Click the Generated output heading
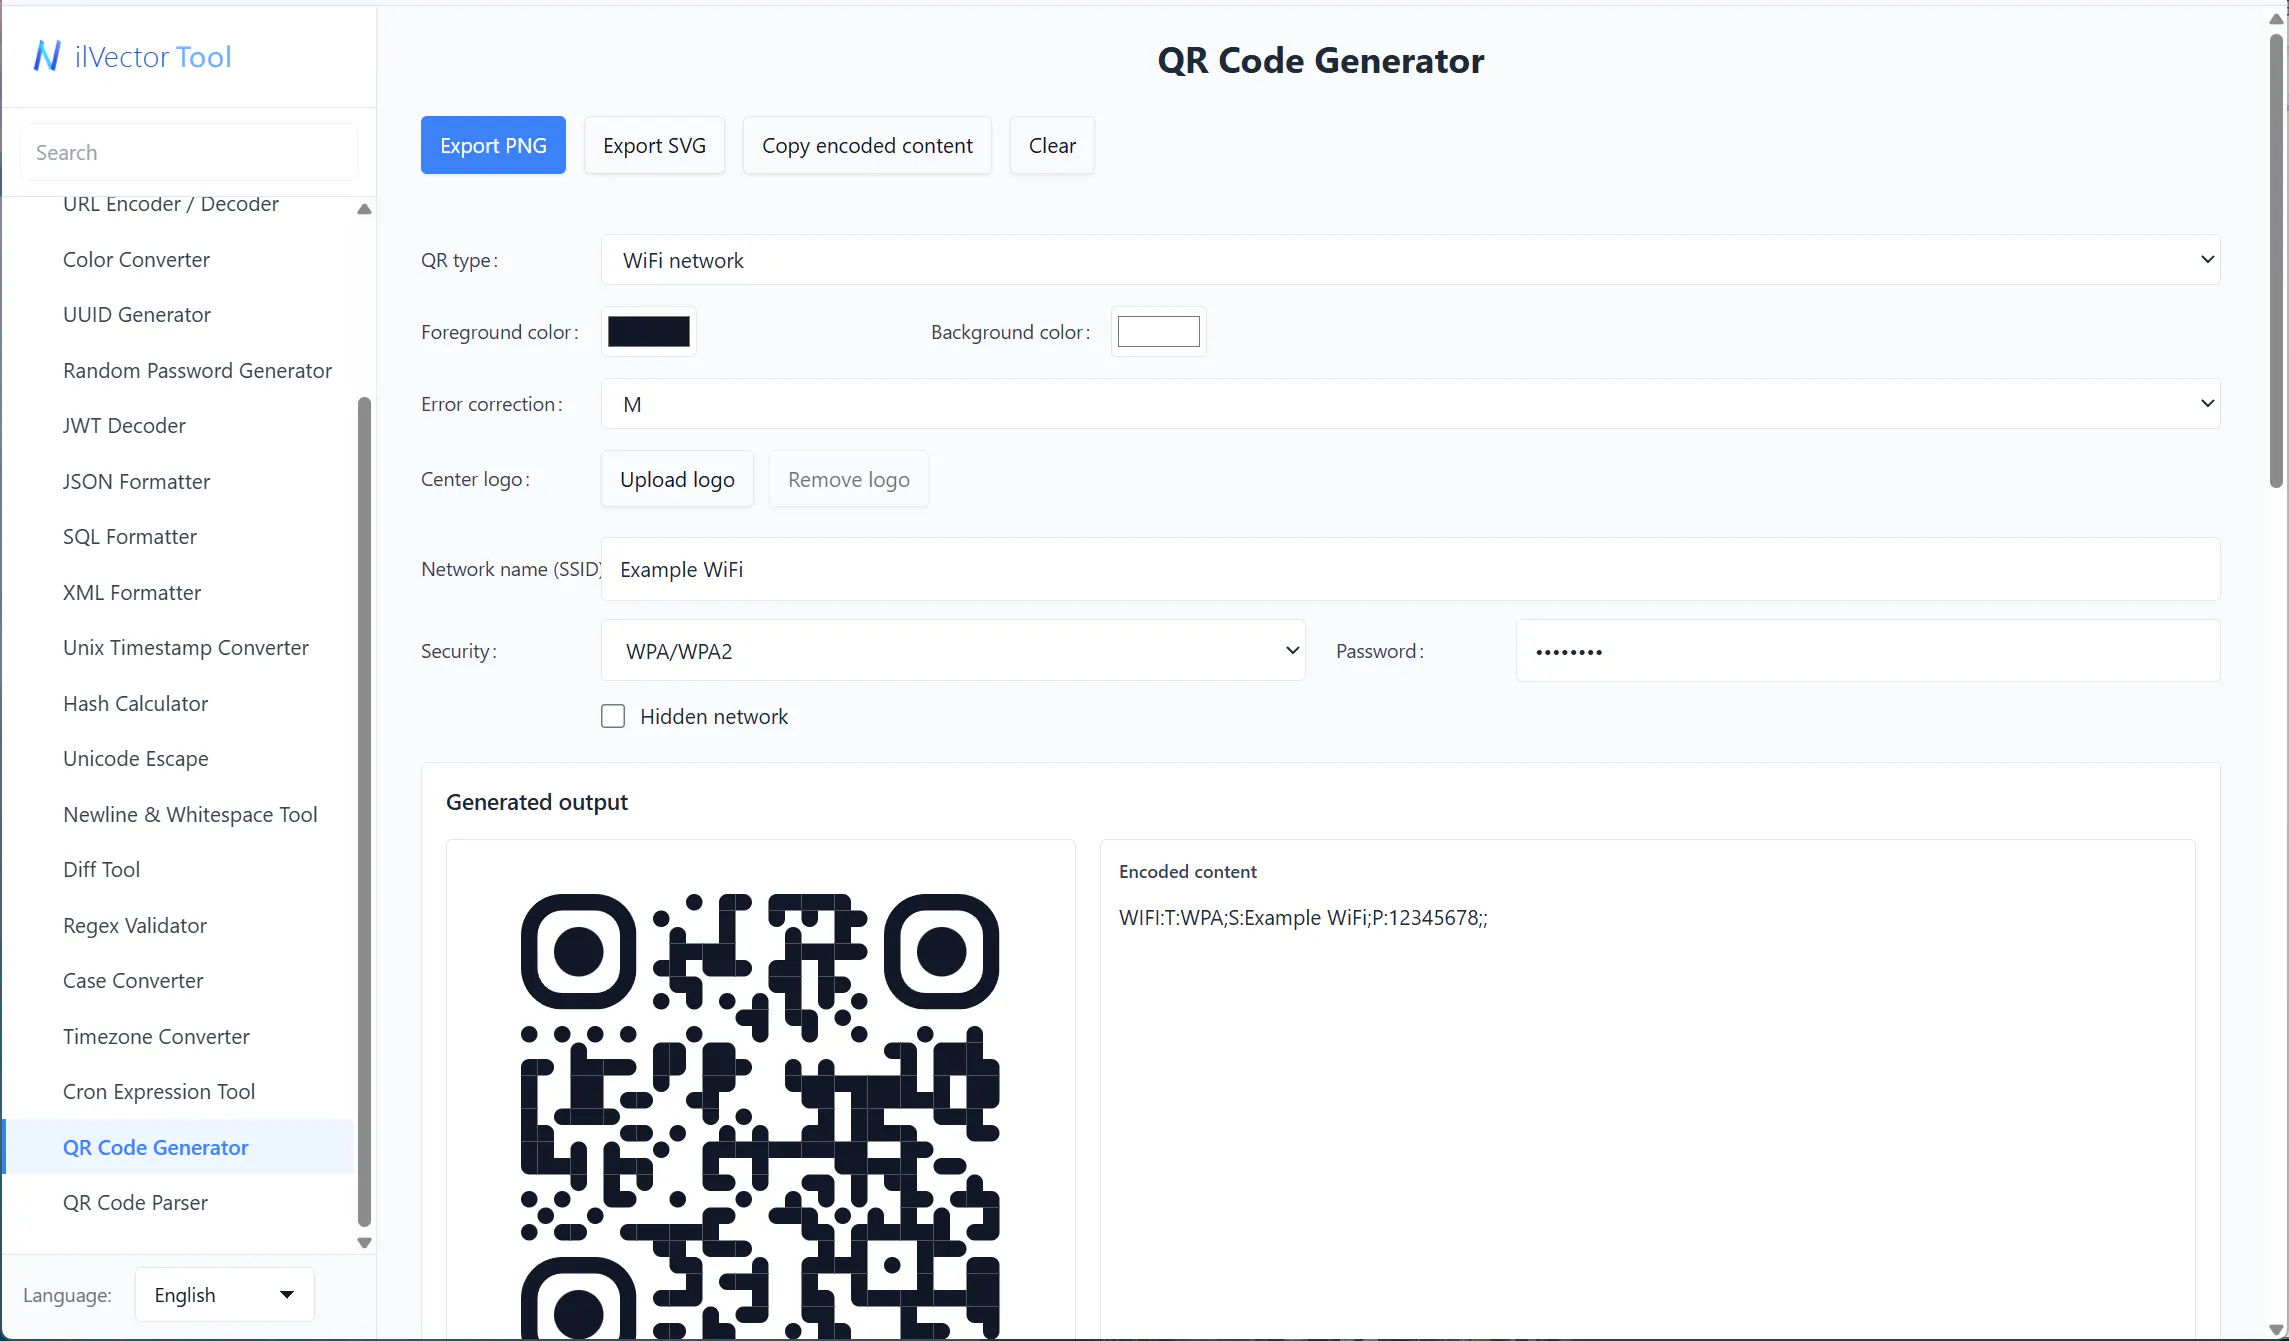The height and width of the screenshot is (1341, 2289). [537, 802]
